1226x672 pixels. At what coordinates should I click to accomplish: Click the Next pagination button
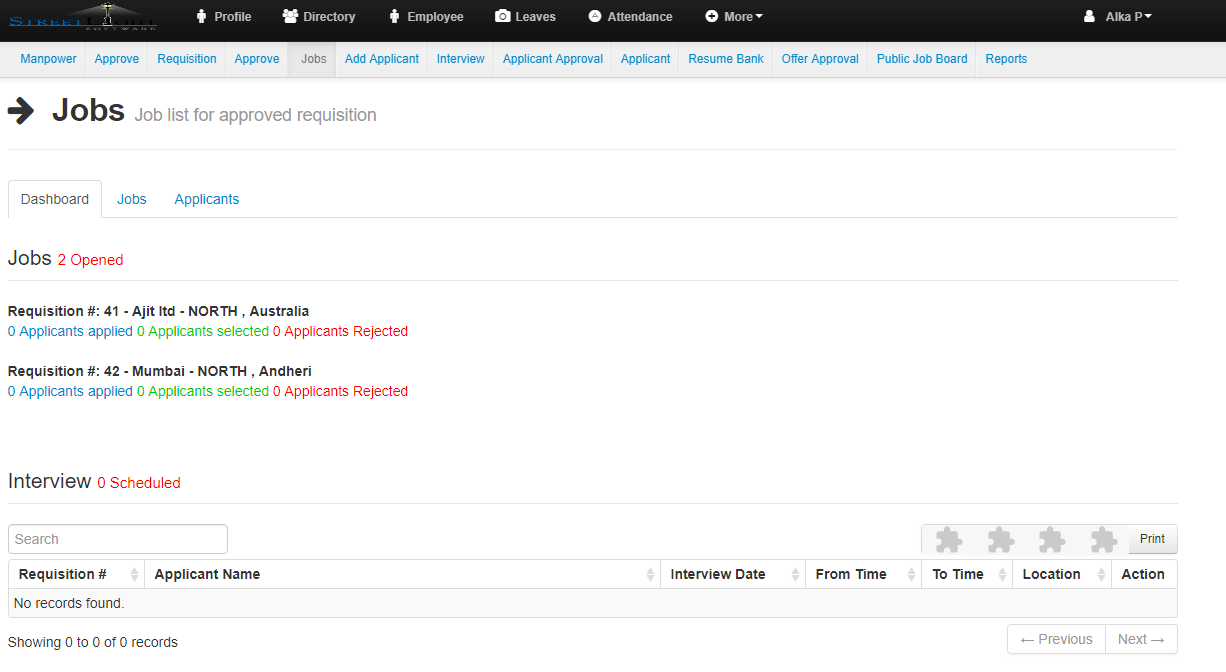(x=1140, y=639)
